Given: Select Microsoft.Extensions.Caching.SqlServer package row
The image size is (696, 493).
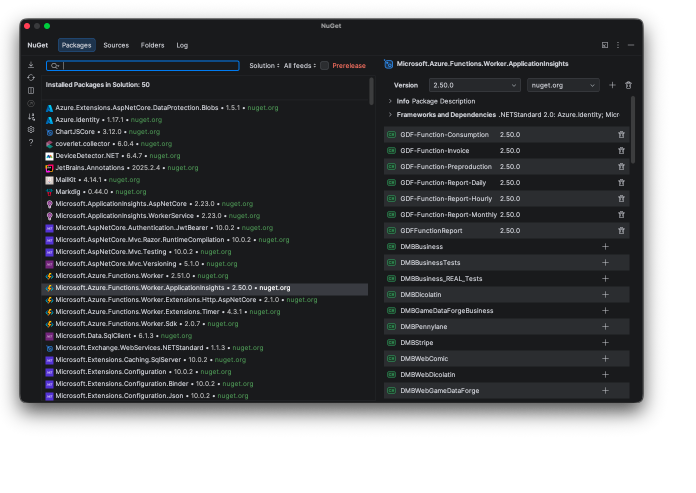Looking at the screenshot, I should point(205,359).
